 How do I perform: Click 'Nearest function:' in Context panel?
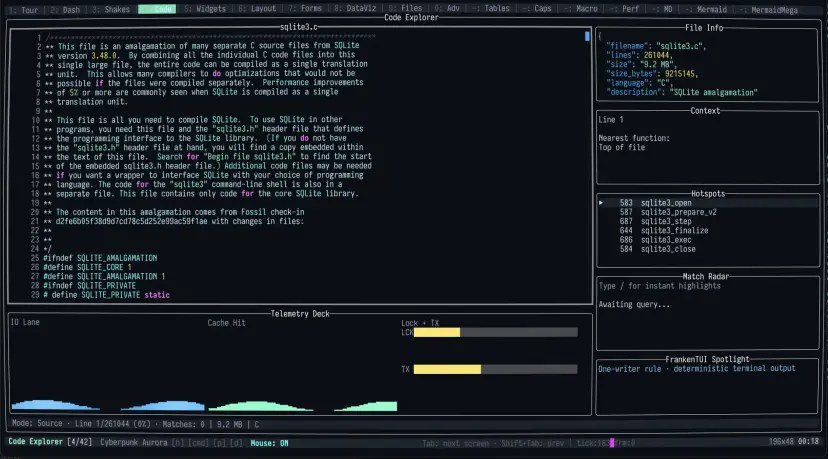[x=634, y=138]
